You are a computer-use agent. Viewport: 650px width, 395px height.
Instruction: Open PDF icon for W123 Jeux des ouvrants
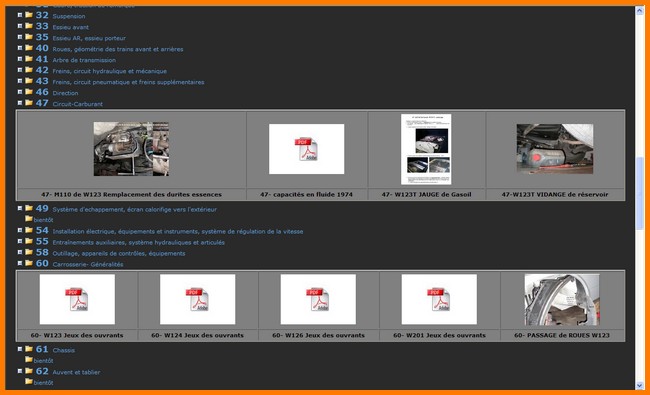[x=77, y=299]
